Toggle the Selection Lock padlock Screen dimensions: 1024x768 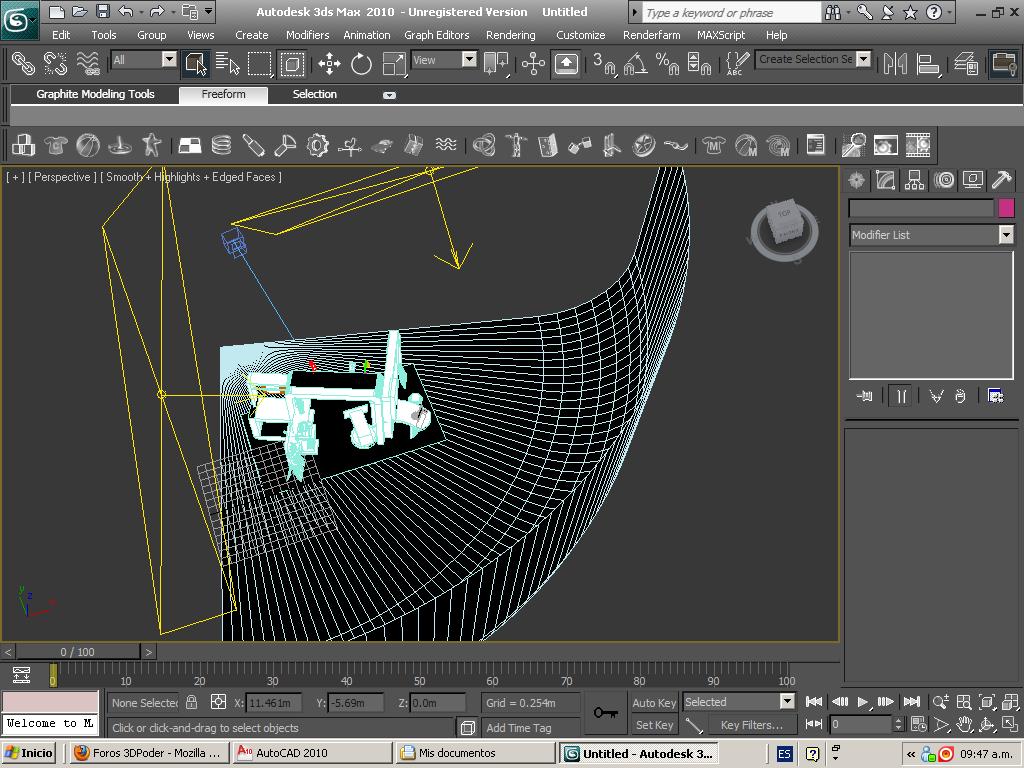pyautogui.click(x=191, y=702)
